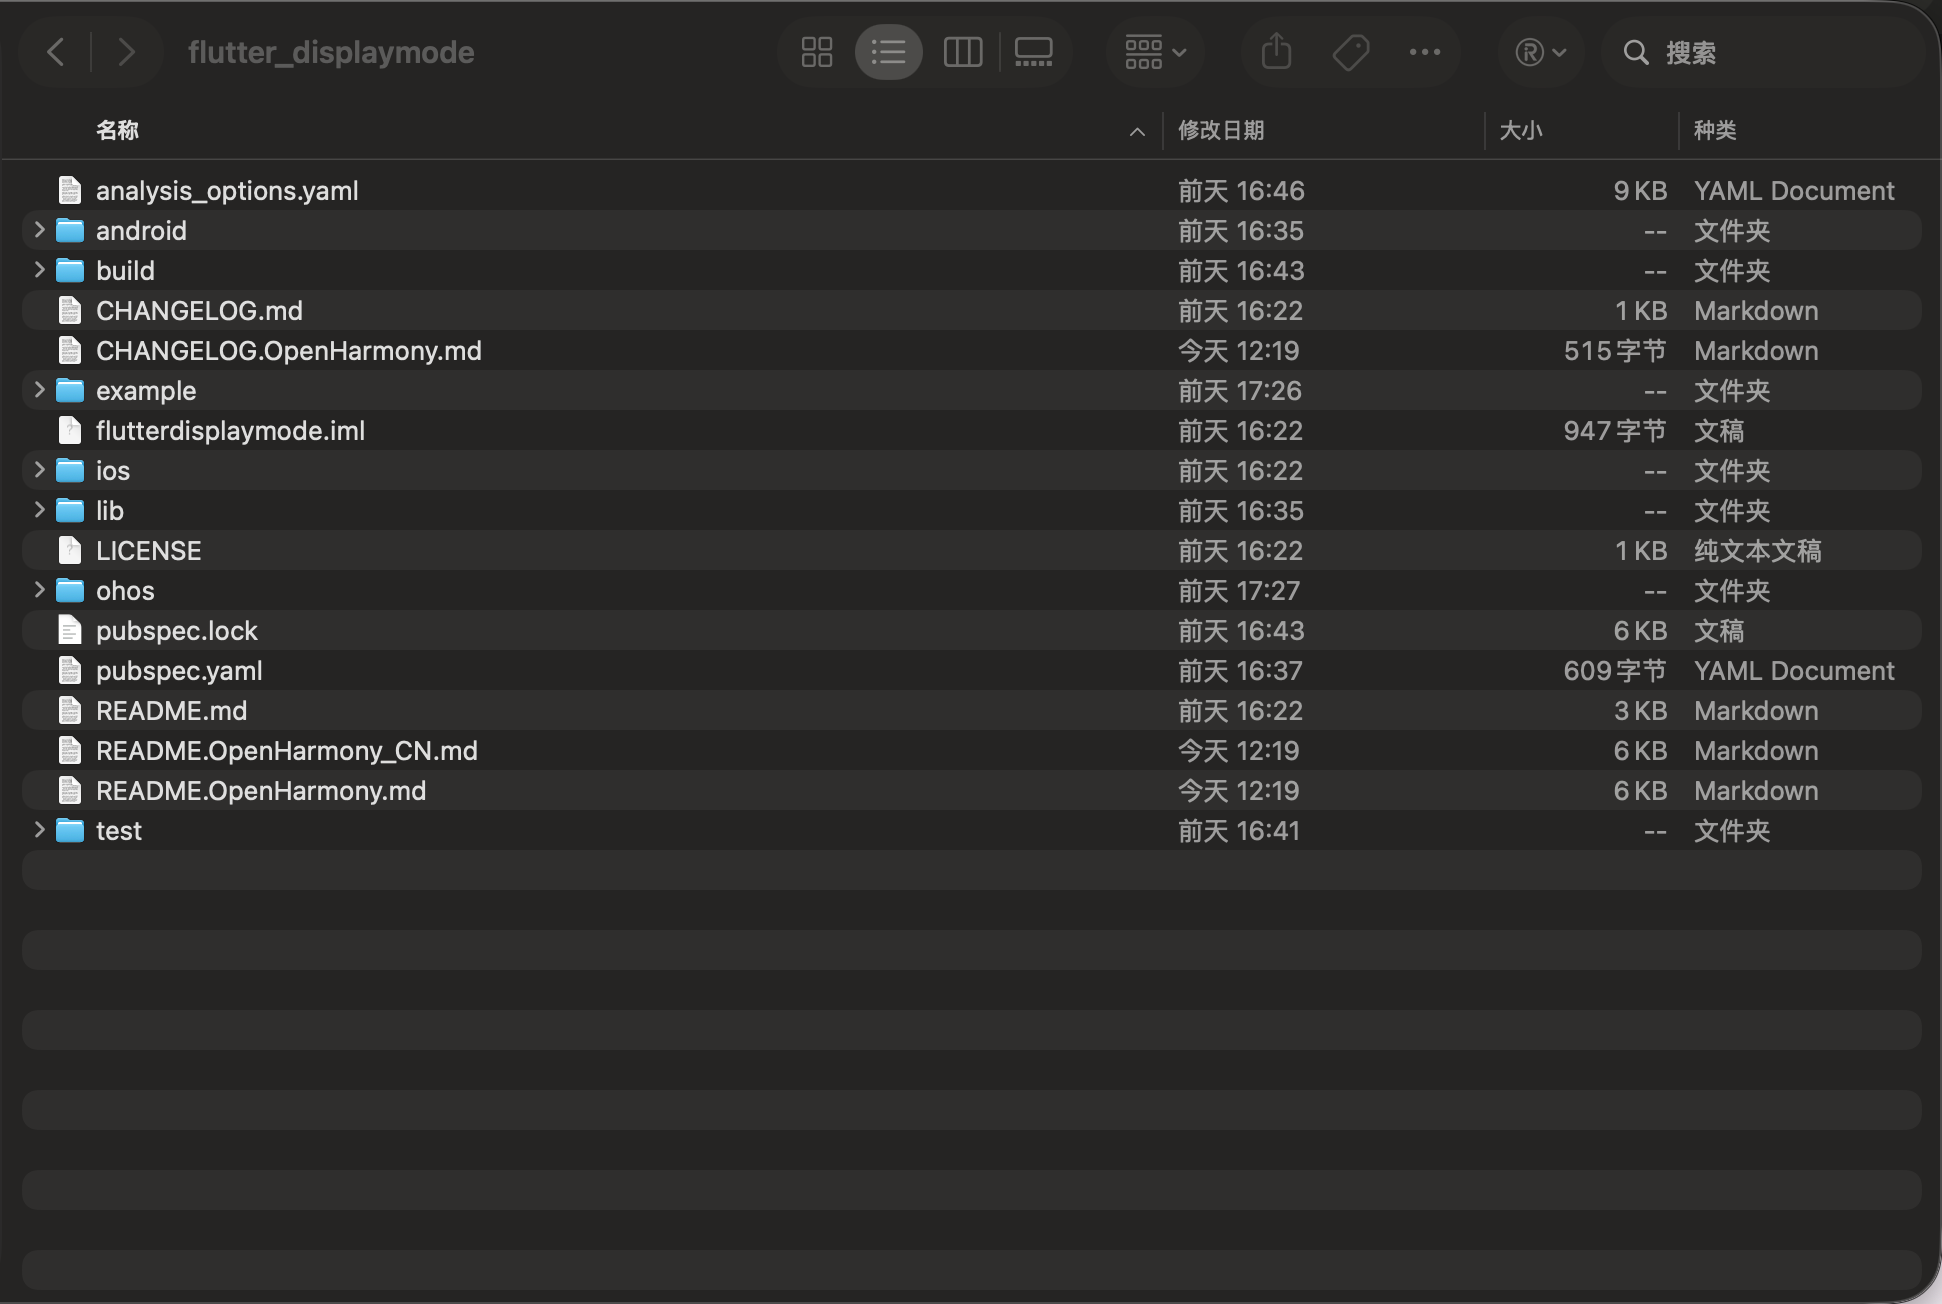Viewport: 1942px width, 1304px height.
Task: Select the android folder icon
Action: [70, 230]
